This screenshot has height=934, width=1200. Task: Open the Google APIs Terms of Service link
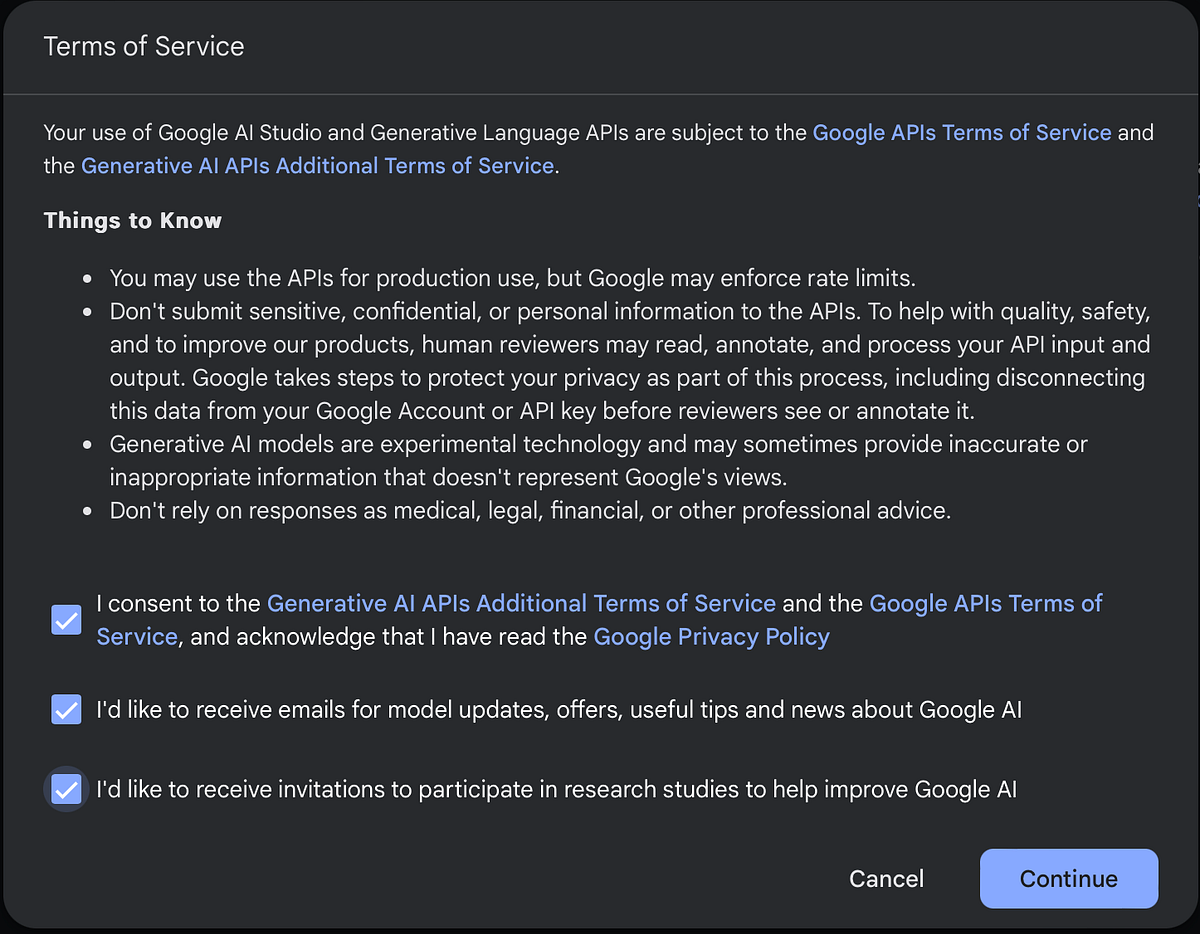point(962,132)
